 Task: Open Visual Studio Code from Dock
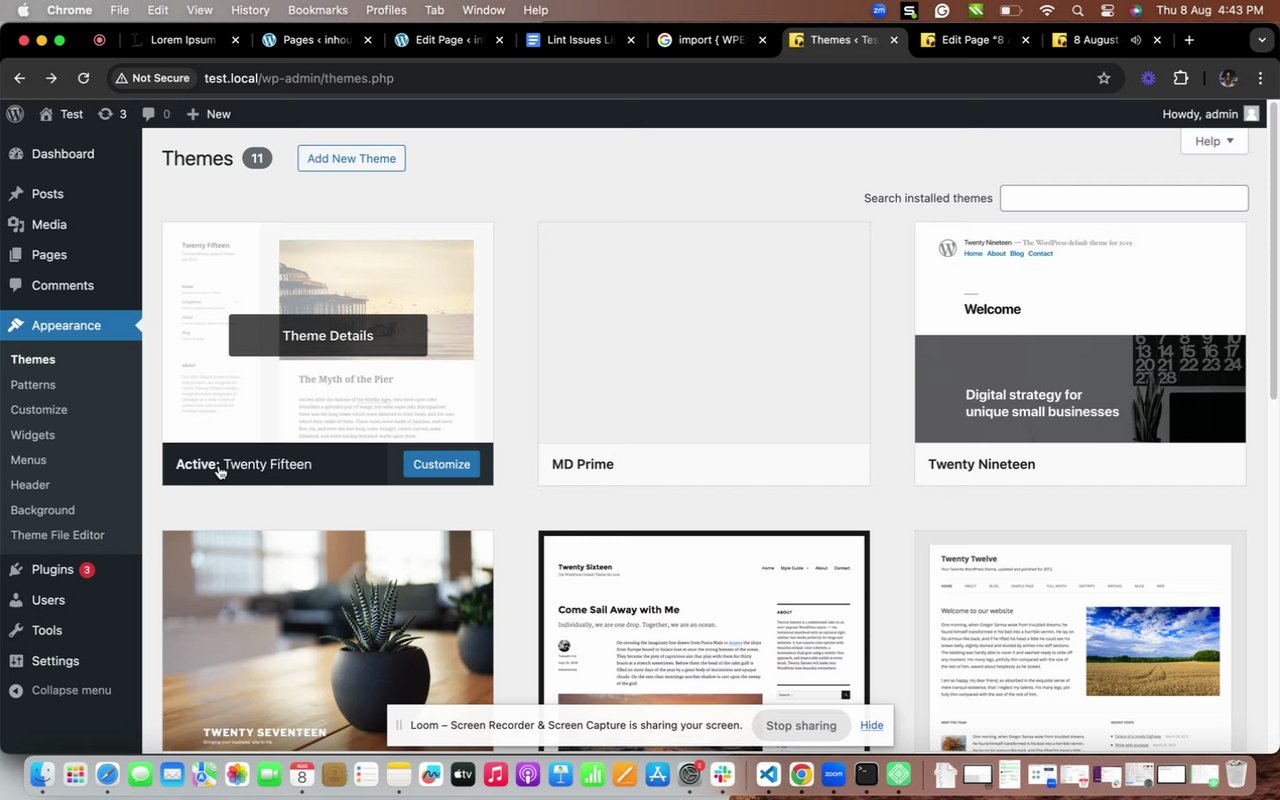(768, 774)
